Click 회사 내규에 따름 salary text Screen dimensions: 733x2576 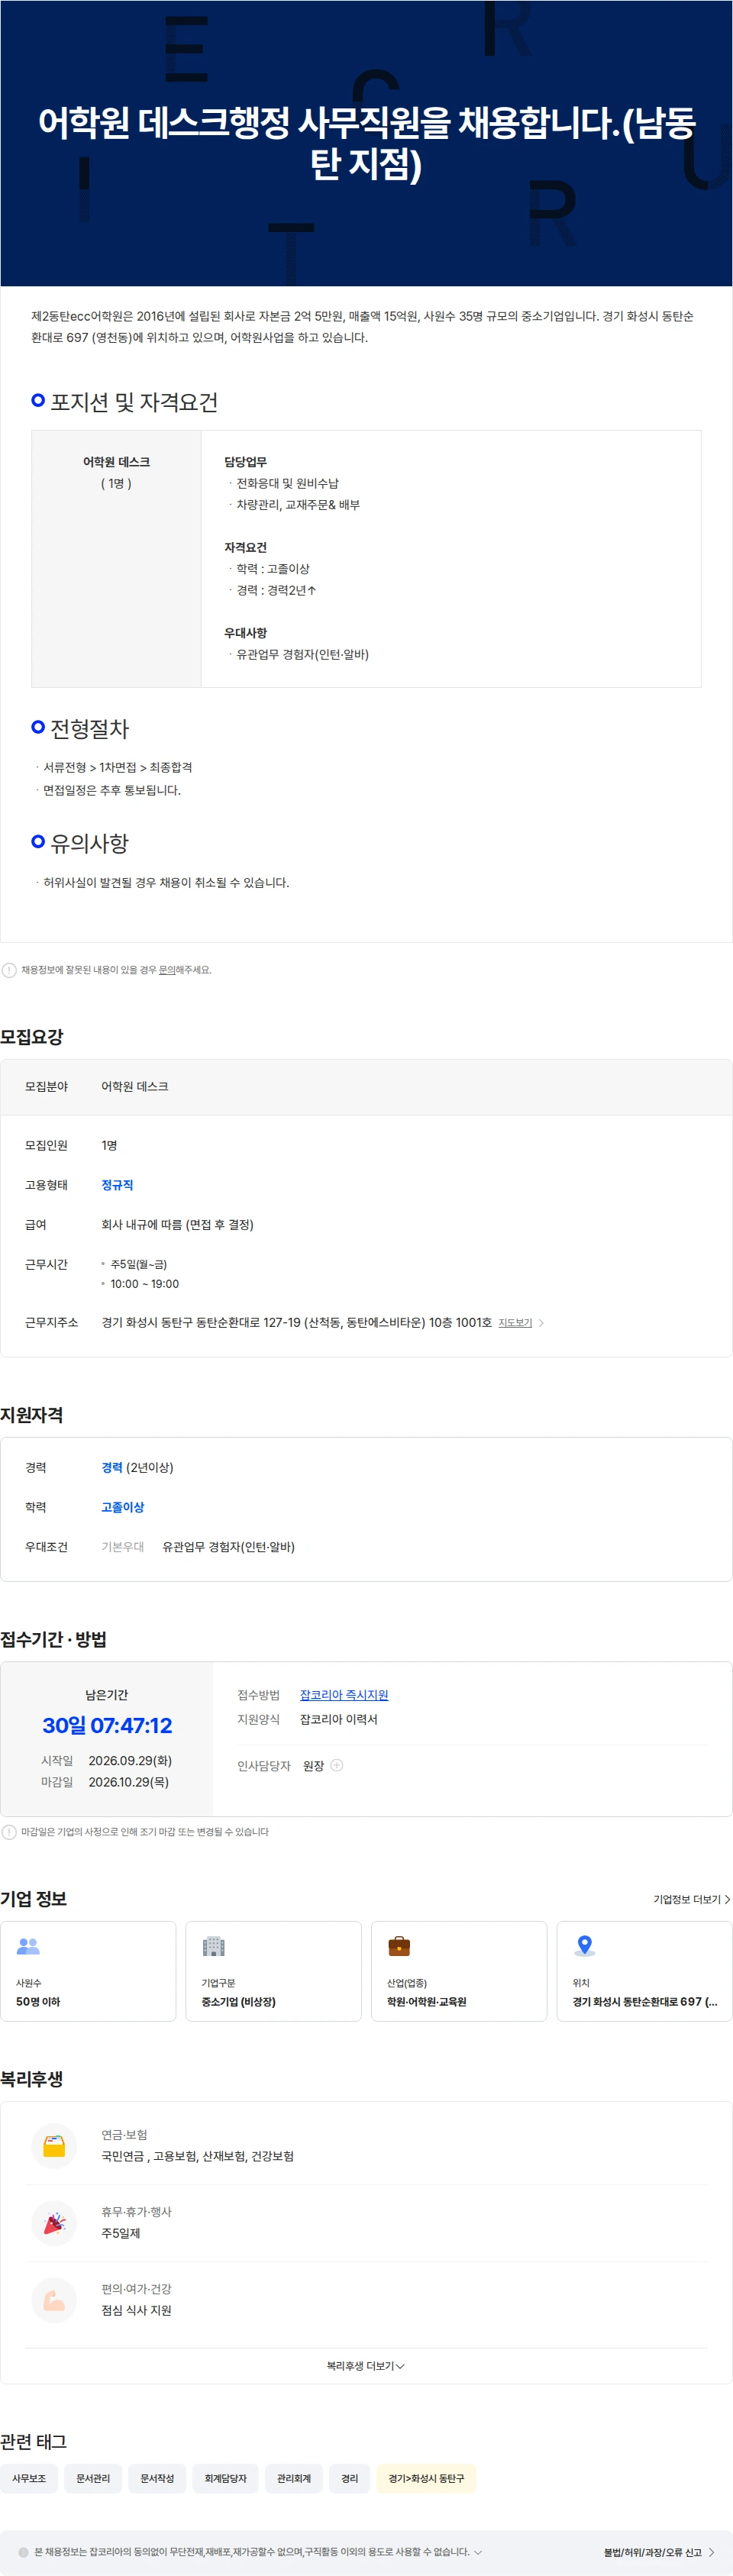tap(177, 1224)
